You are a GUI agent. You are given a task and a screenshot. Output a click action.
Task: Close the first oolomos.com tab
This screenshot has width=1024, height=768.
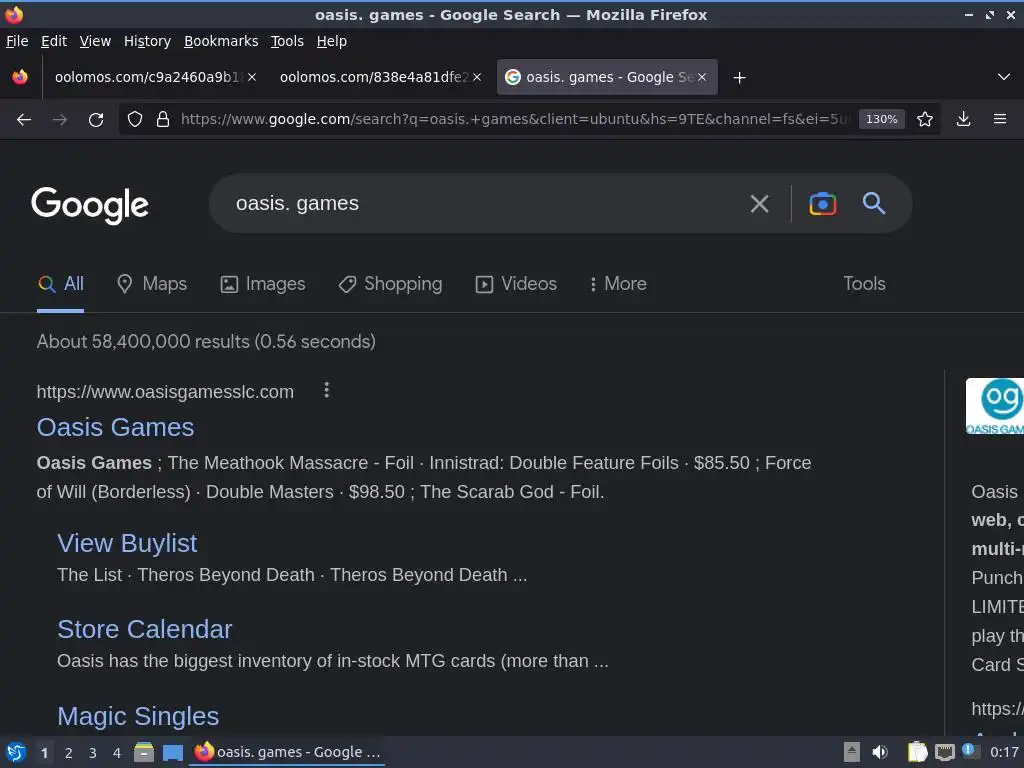252,77
